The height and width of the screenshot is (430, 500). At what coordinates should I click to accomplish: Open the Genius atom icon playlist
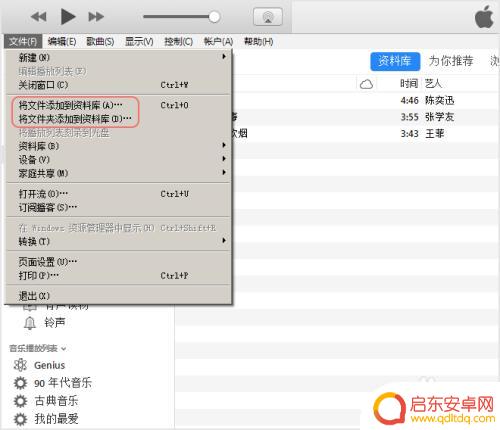click(x=20, y=365)
